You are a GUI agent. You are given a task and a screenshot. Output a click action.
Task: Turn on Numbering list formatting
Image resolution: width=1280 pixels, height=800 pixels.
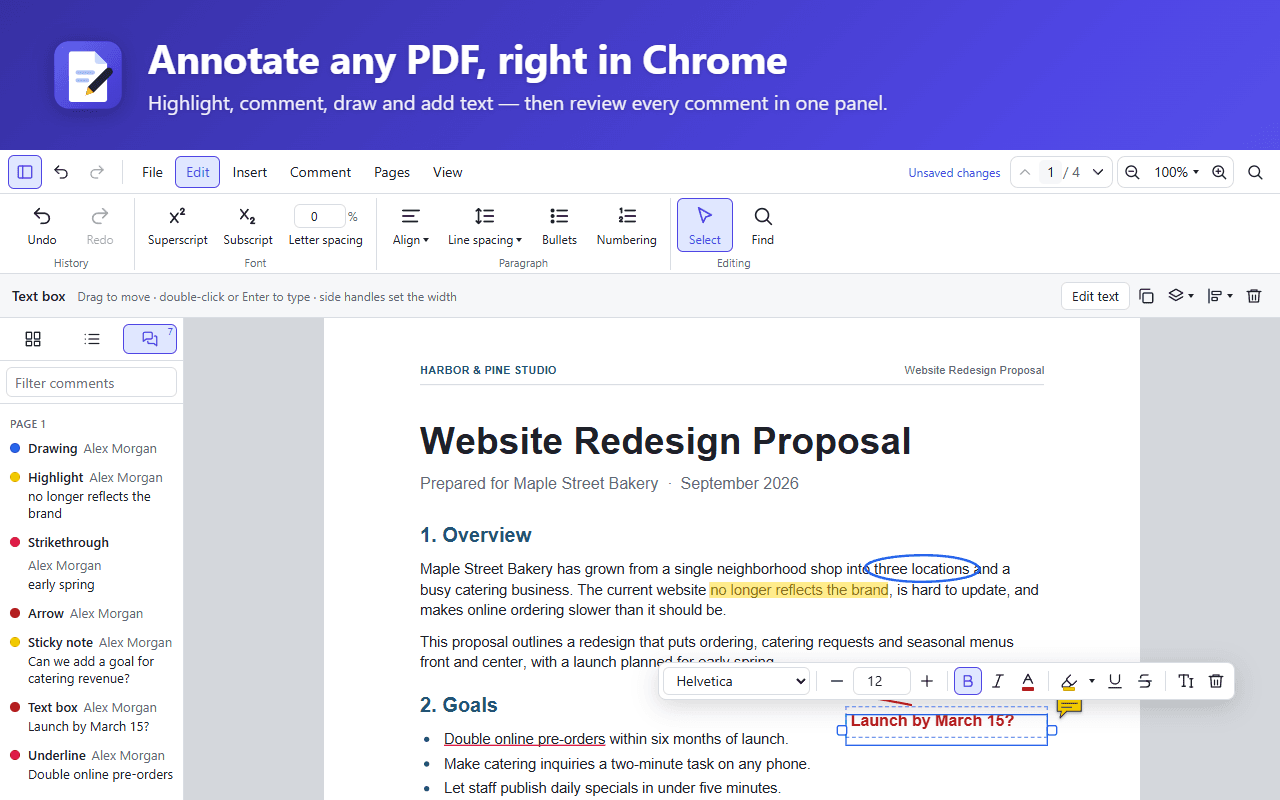(x=627, y=225)
